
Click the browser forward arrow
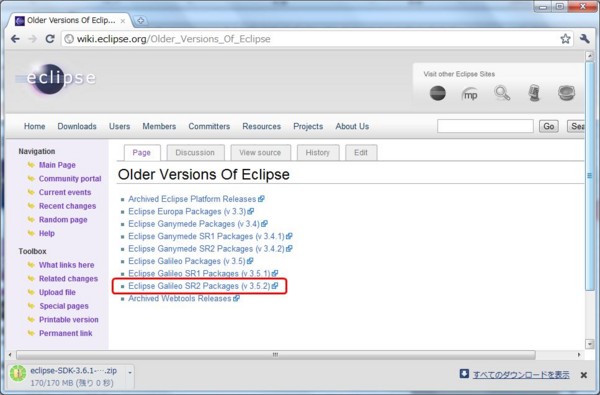[33, 39]
